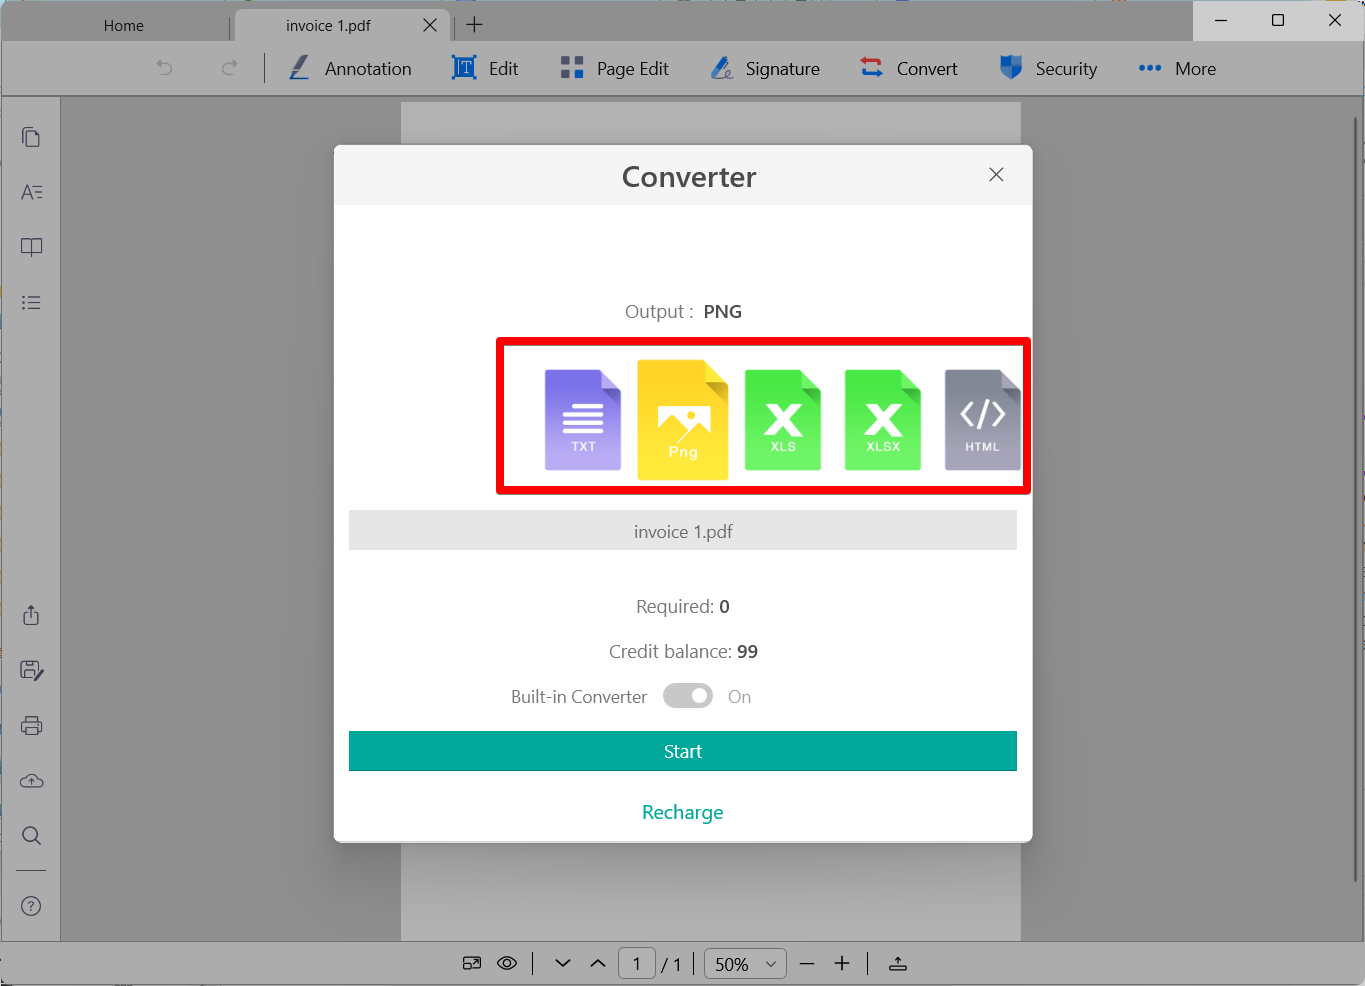Choose XLSX output format icon
This screenshot has height=986, width=1365.
(883, 420)
